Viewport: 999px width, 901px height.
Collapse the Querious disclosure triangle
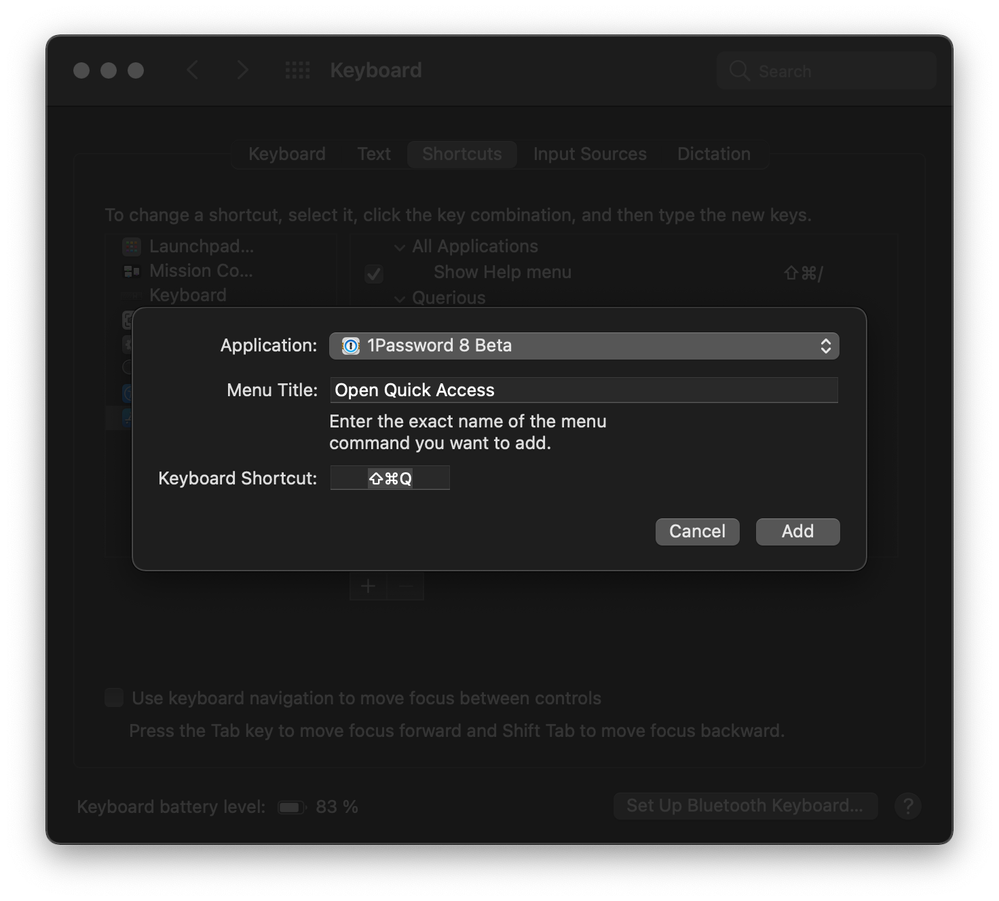point(400,298)
